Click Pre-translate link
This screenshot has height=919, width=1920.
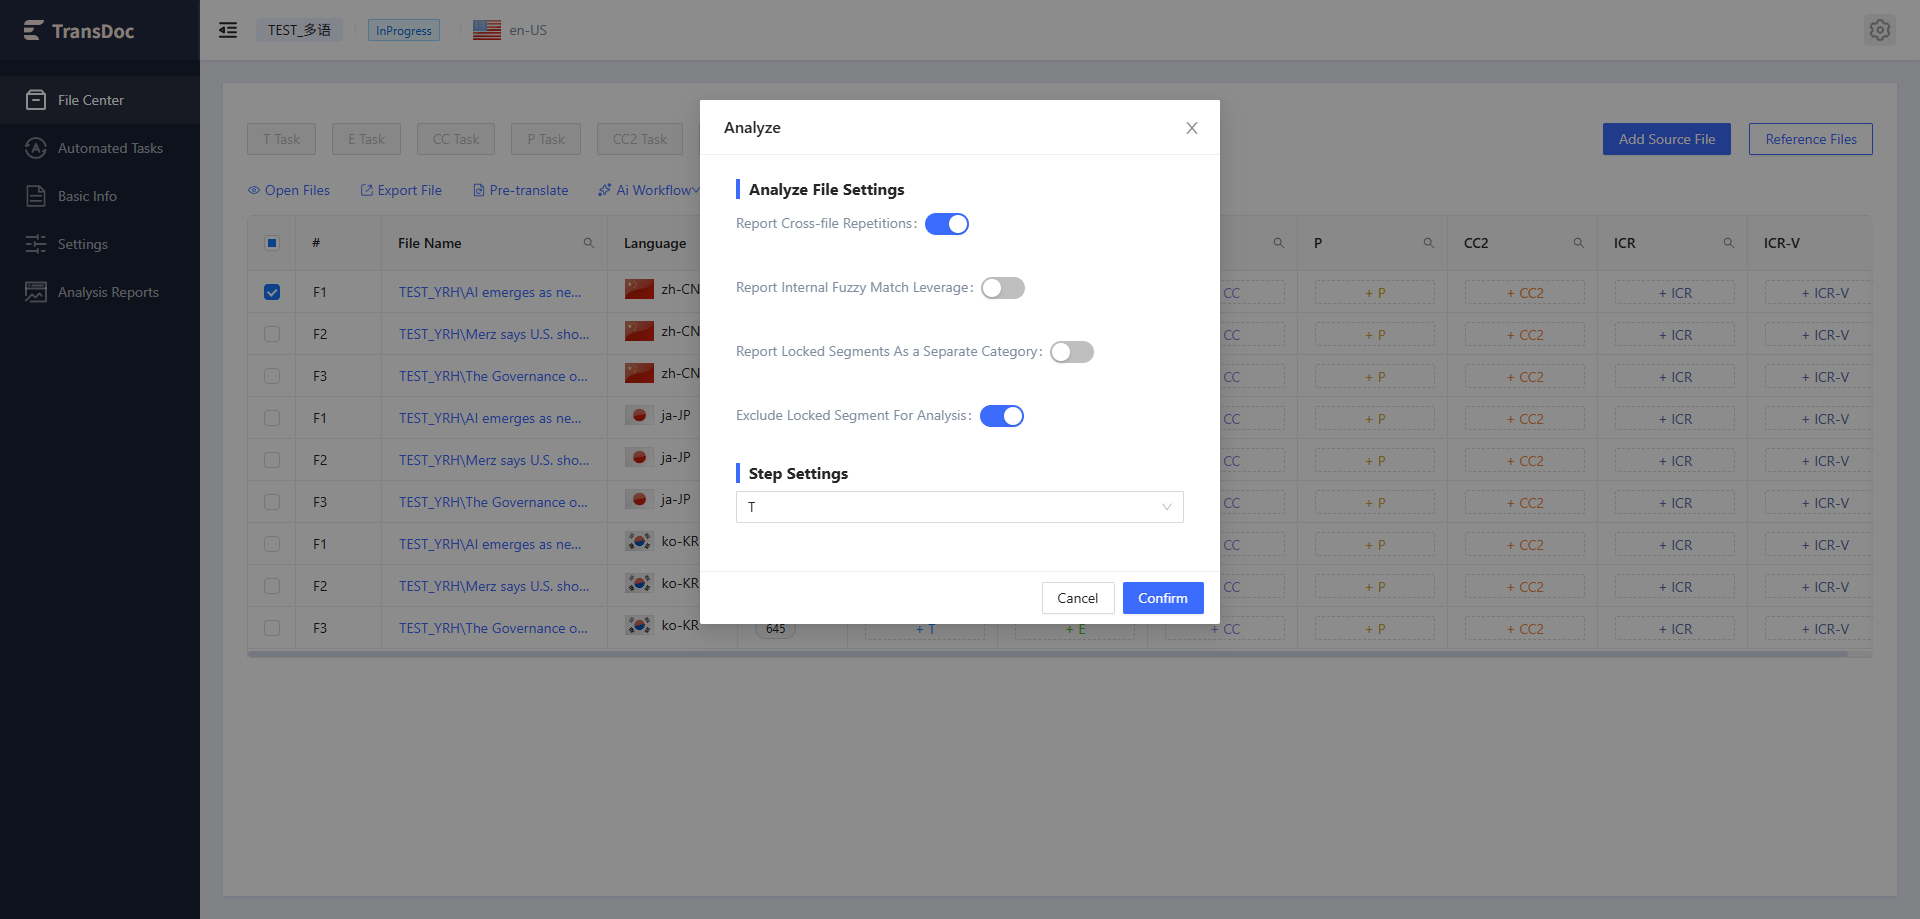coord(521,190)
